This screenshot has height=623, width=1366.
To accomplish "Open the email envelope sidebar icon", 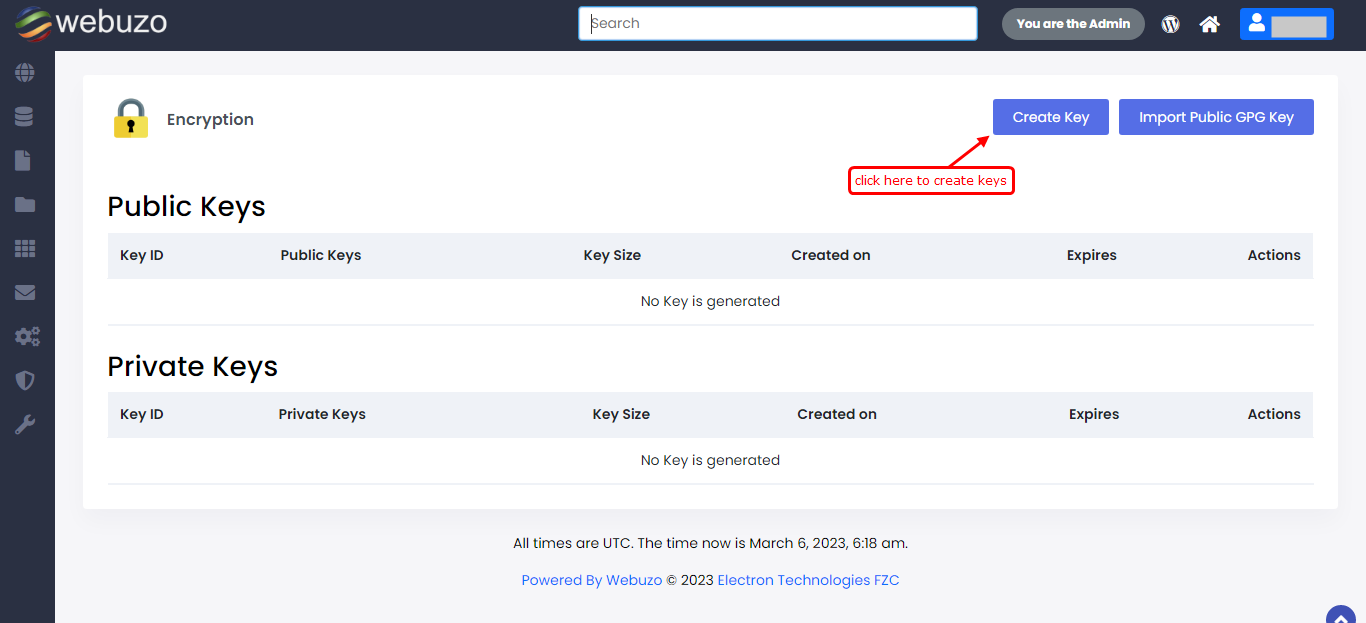I will pos(25,293).
